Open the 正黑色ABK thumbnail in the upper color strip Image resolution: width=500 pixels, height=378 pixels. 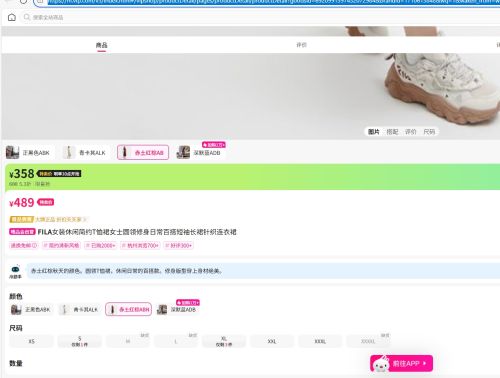point(28,152)
